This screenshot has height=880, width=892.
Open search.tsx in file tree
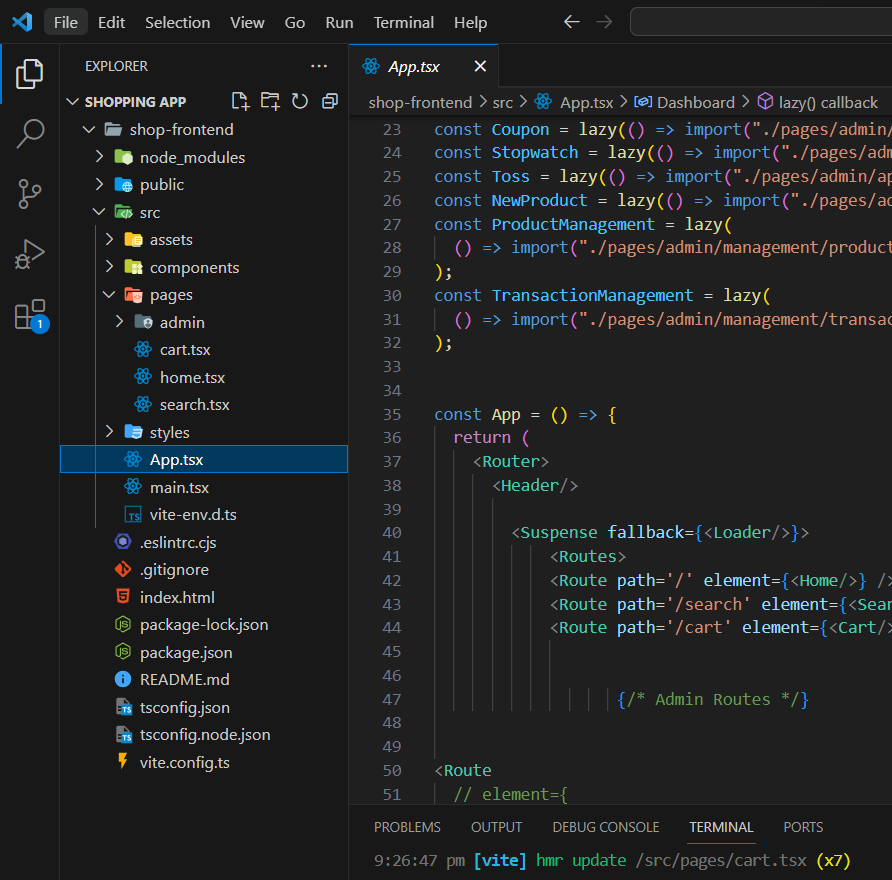point(204,404)
